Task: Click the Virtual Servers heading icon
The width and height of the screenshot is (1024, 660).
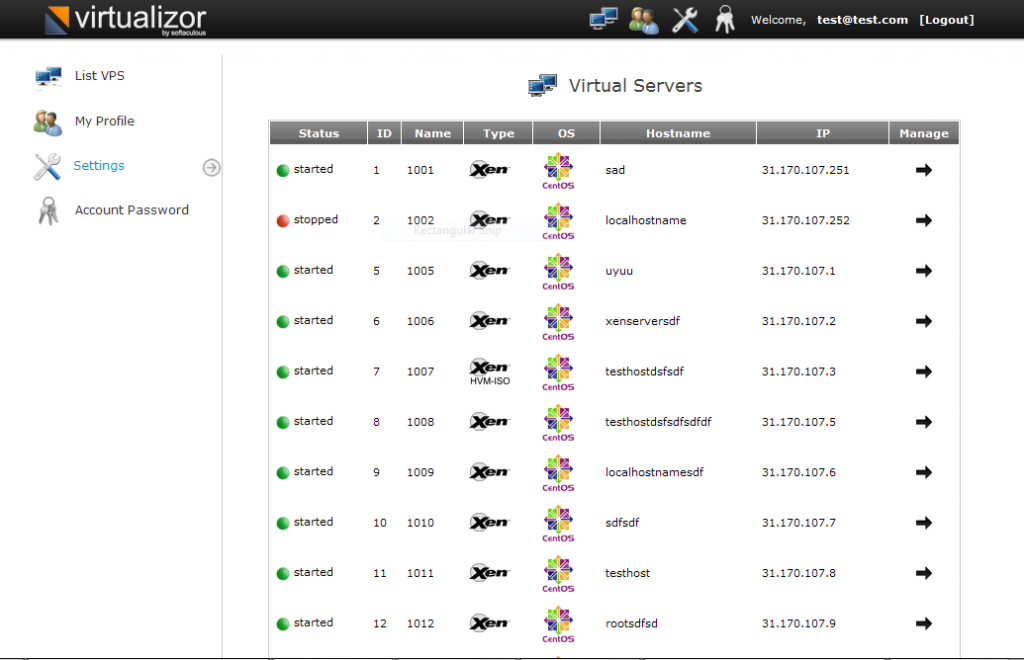Action: click(x=542, y=85)
